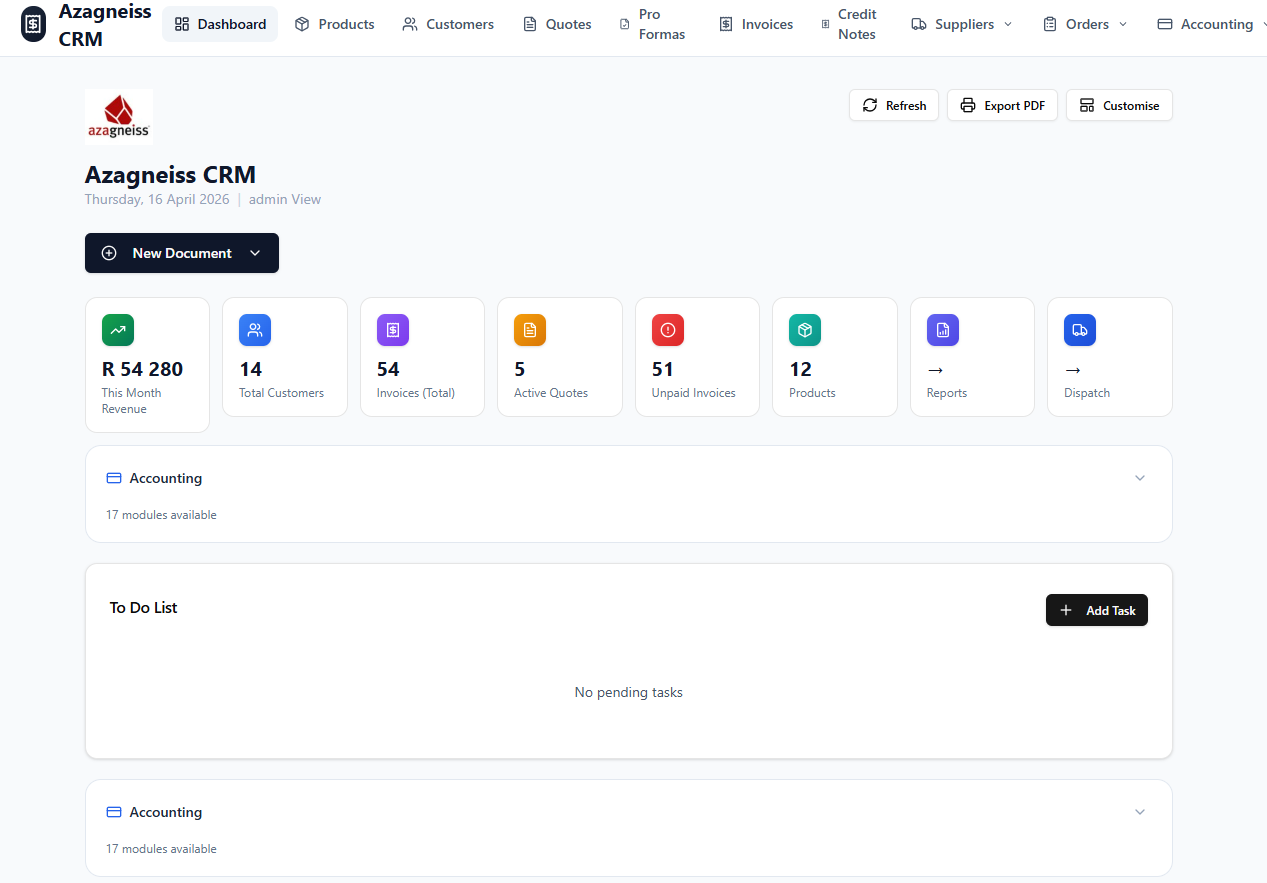Open the Quotes page
This screenshot has height=883, width=1267.
557,24
